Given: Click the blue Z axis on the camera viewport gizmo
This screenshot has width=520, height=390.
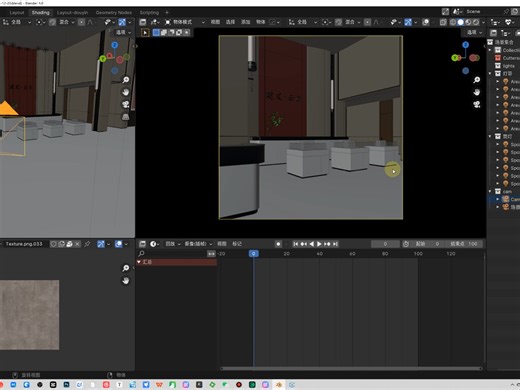Looking at the screenshot, I should 465,45.
